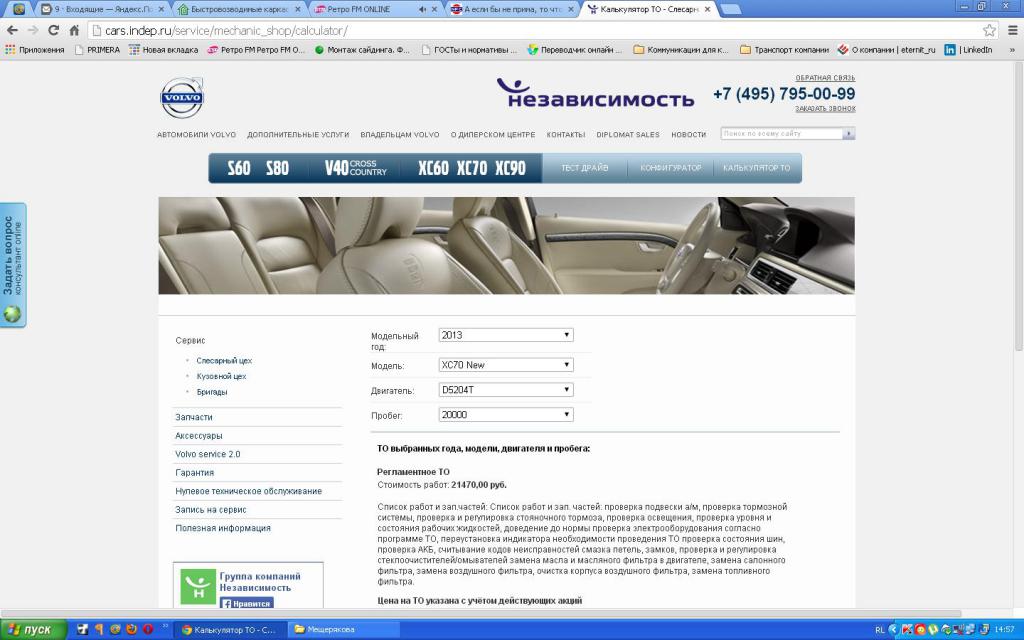Open the Пробег dropdown showing 20000
The height and width of the screenshot is (640, 1024).
[x=506, y=415]
